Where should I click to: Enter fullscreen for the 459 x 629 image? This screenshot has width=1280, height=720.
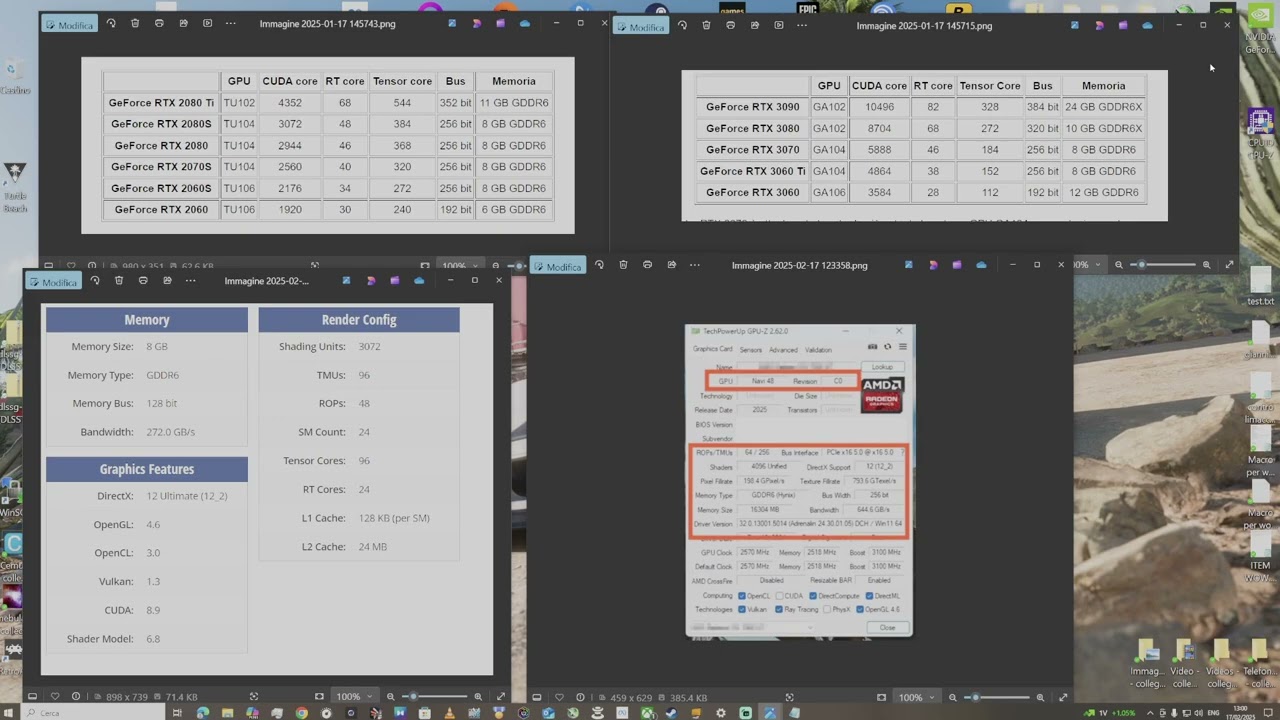pyautogui.click(x=1063, y=697)
